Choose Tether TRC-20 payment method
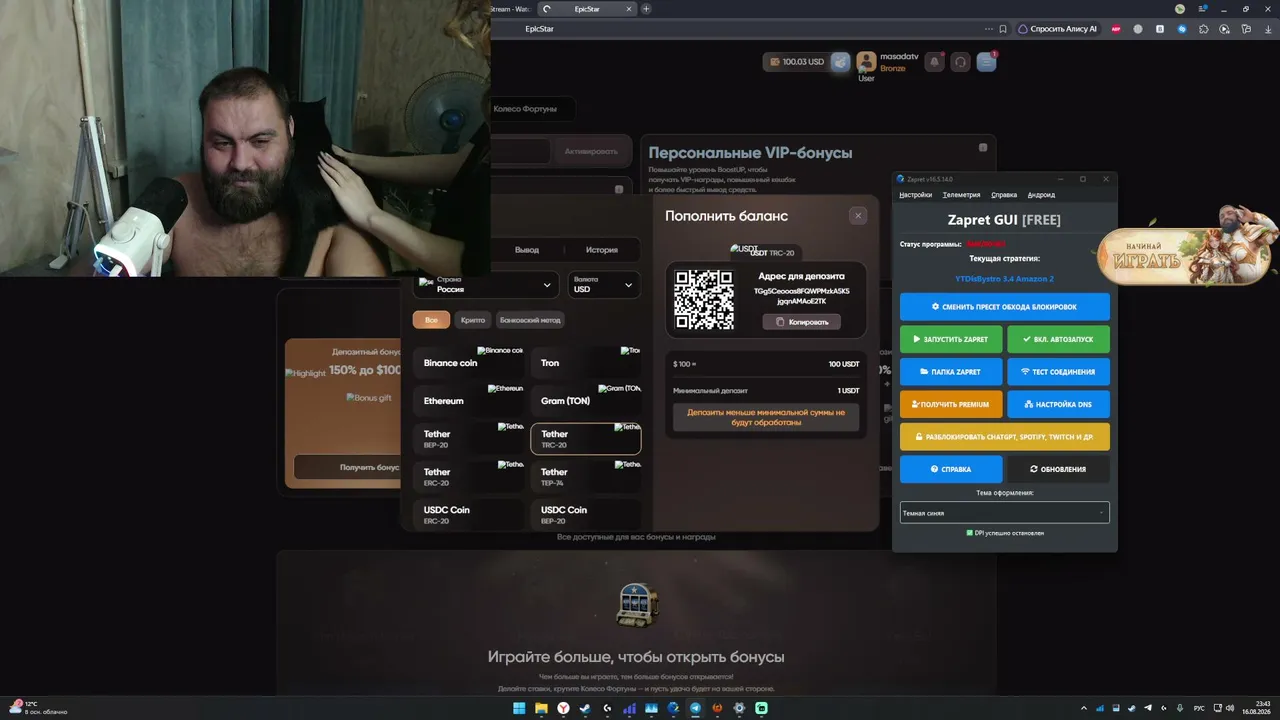This screenshot has height=720, width=1280. point(585,439)
